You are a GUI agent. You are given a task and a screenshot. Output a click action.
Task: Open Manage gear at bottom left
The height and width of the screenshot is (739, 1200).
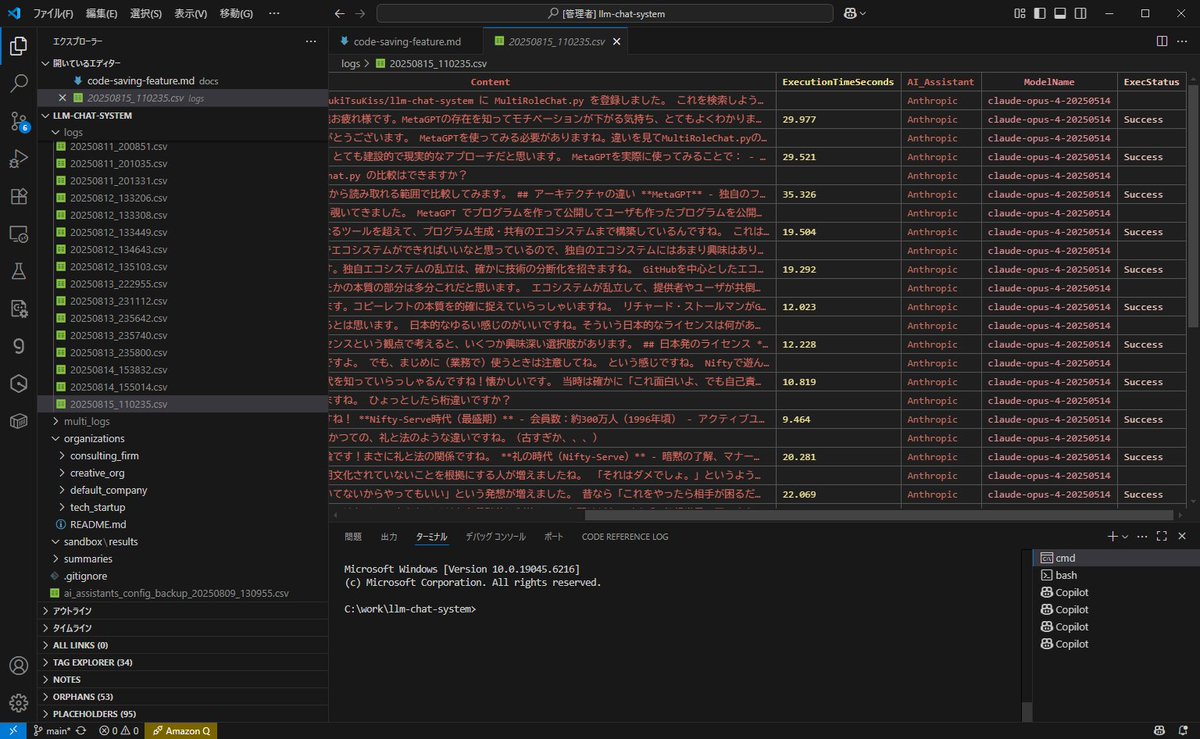click(x=18, y=702)
